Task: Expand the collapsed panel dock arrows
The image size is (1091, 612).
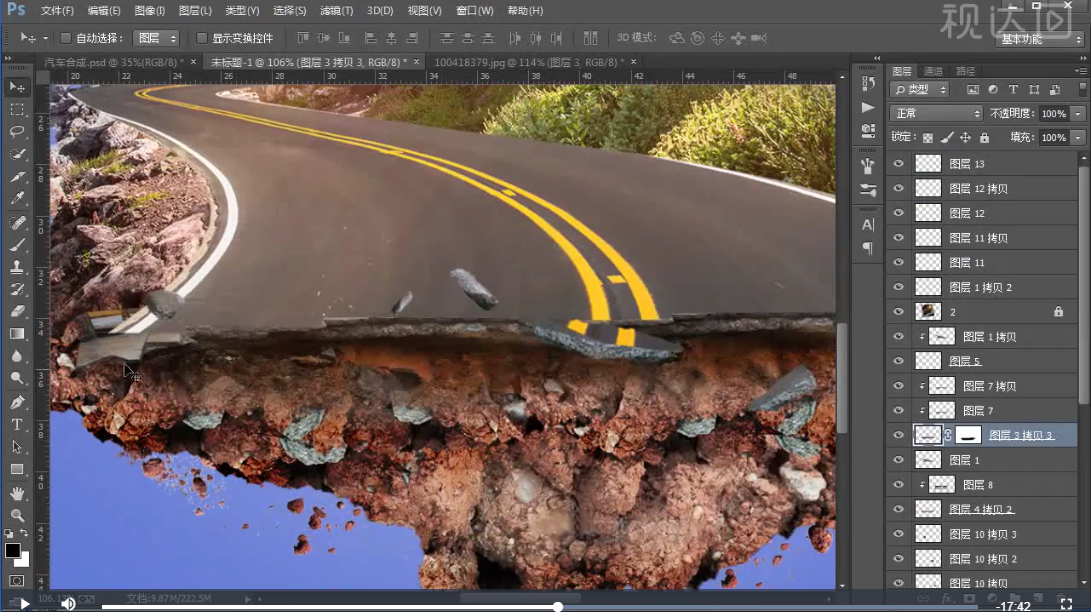Action: (877, 58)
